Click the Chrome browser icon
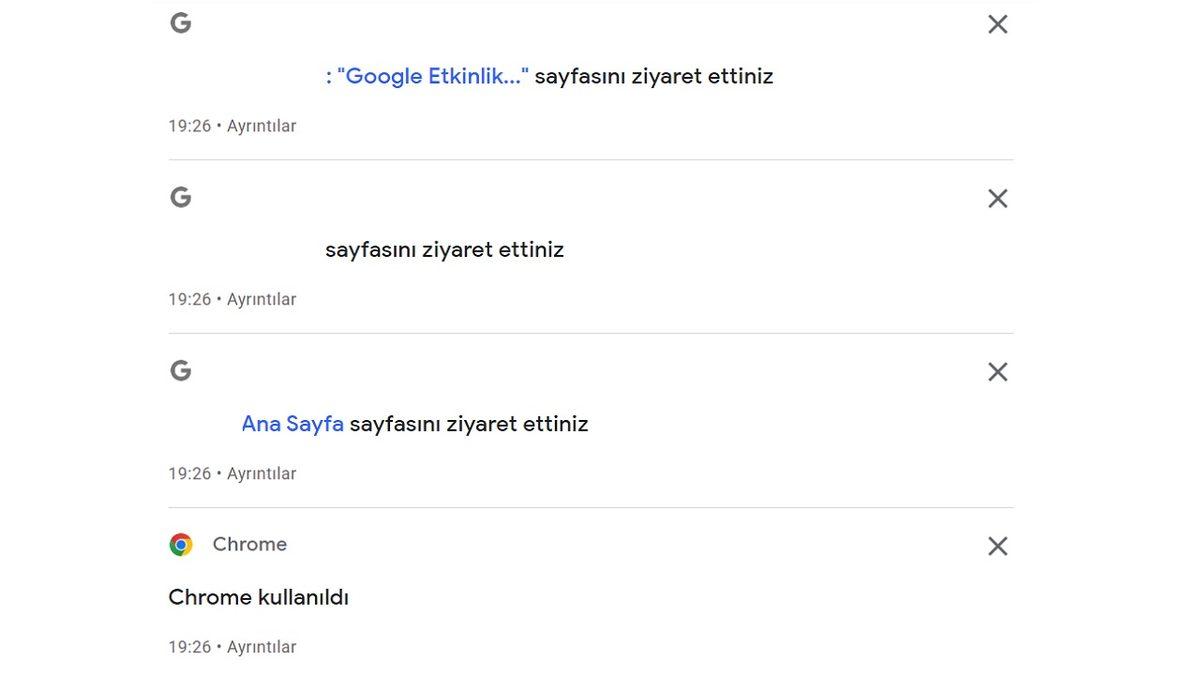Image resolution: width=1200 pixels, height=675 pixels. pyautogui.click(x=180, y=544)
